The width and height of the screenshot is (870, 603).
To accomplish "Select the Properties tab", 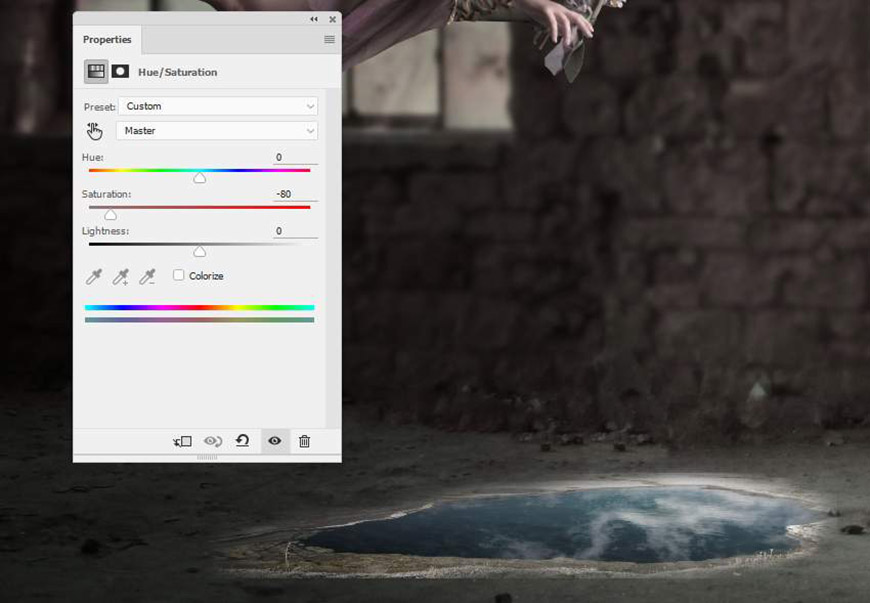I will click(107, 39).
